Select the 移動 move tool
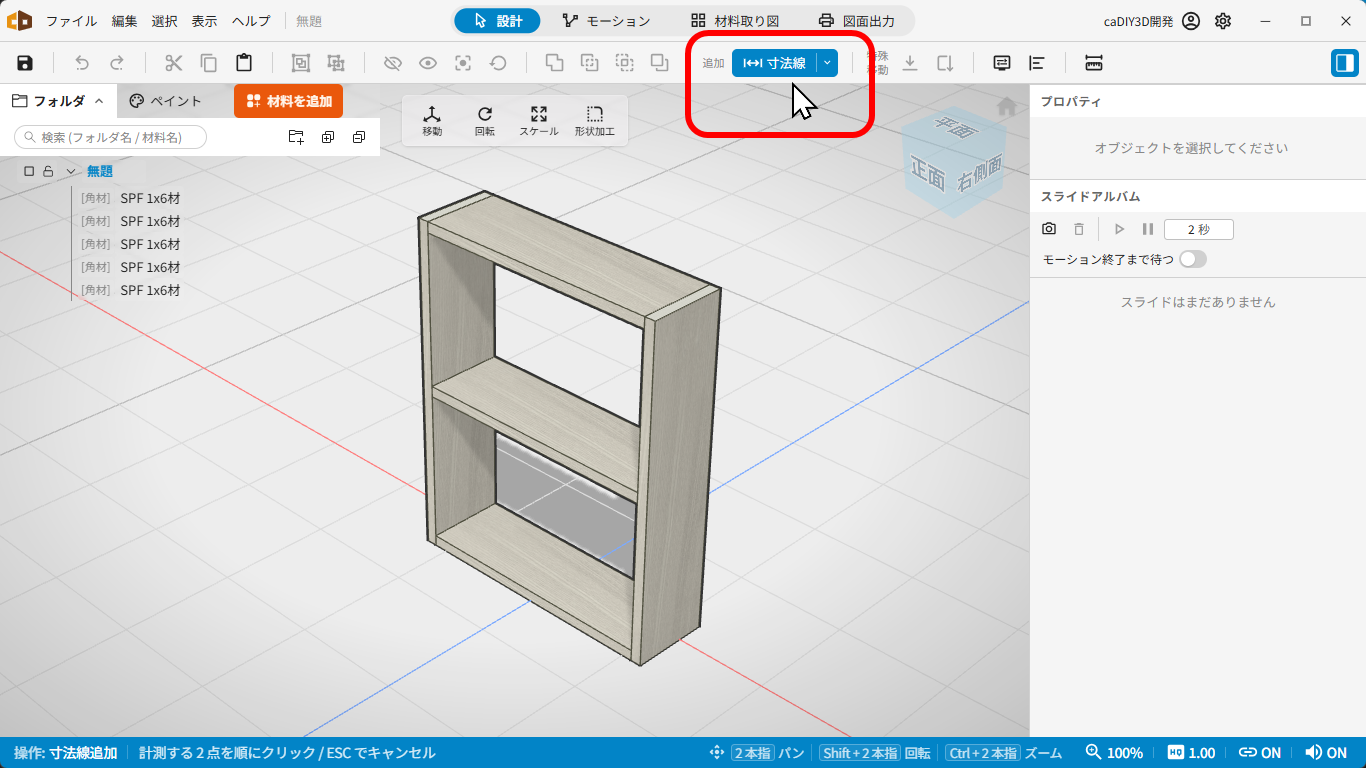 (432, 121)
